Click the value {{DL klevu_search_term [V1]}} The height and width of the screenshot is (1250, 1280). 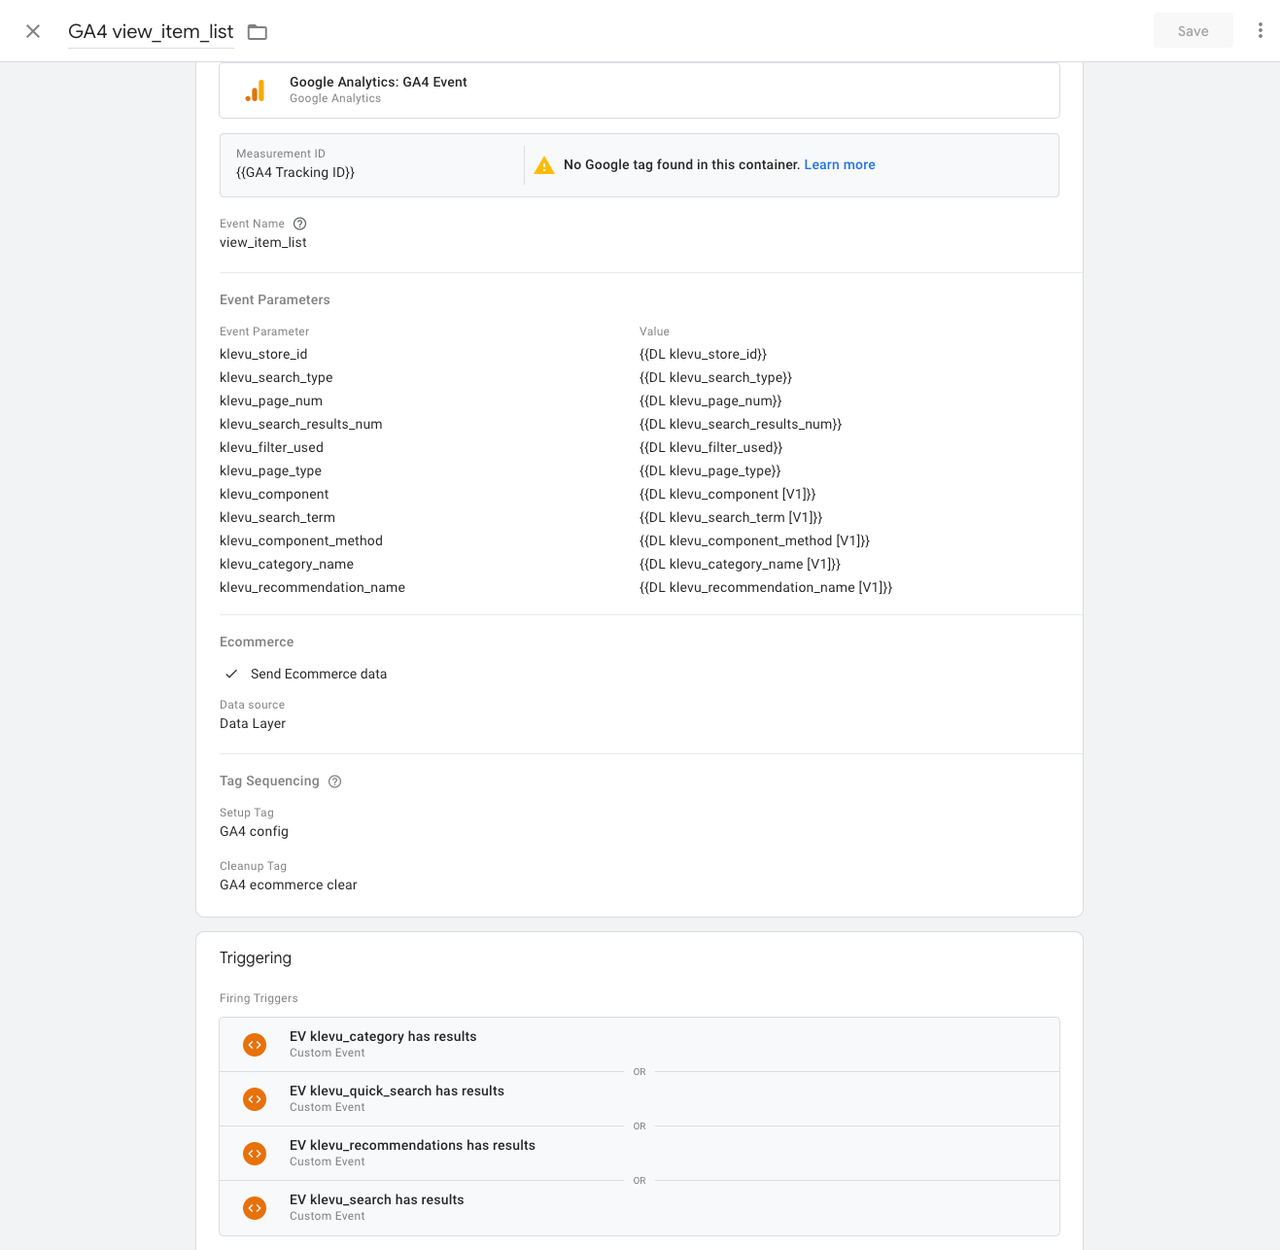731,517
